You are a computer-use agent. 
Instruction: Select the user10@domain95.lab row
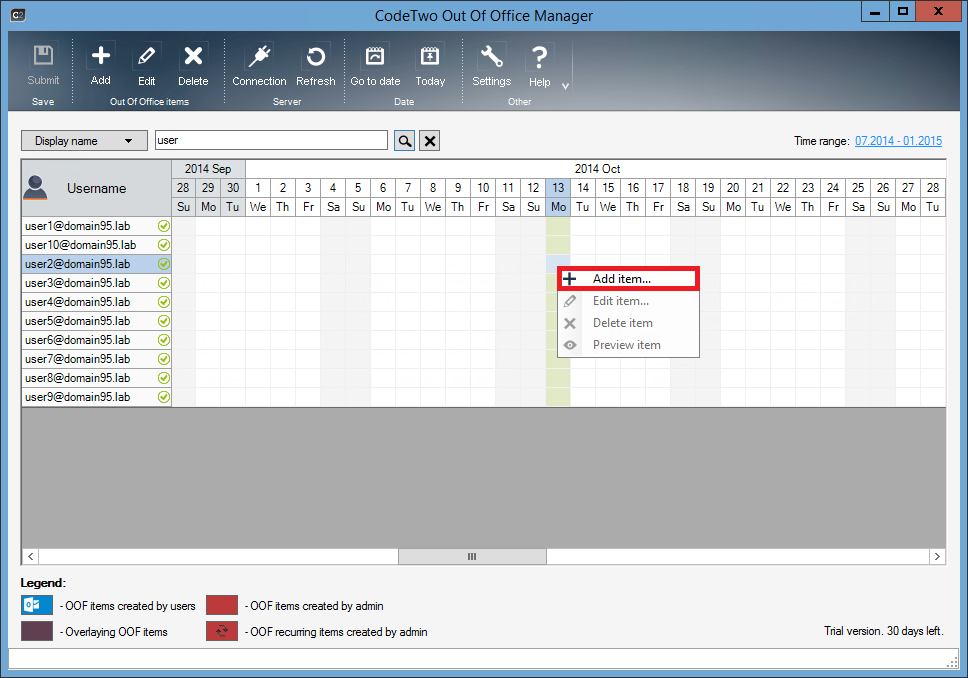tap(96, 245)
